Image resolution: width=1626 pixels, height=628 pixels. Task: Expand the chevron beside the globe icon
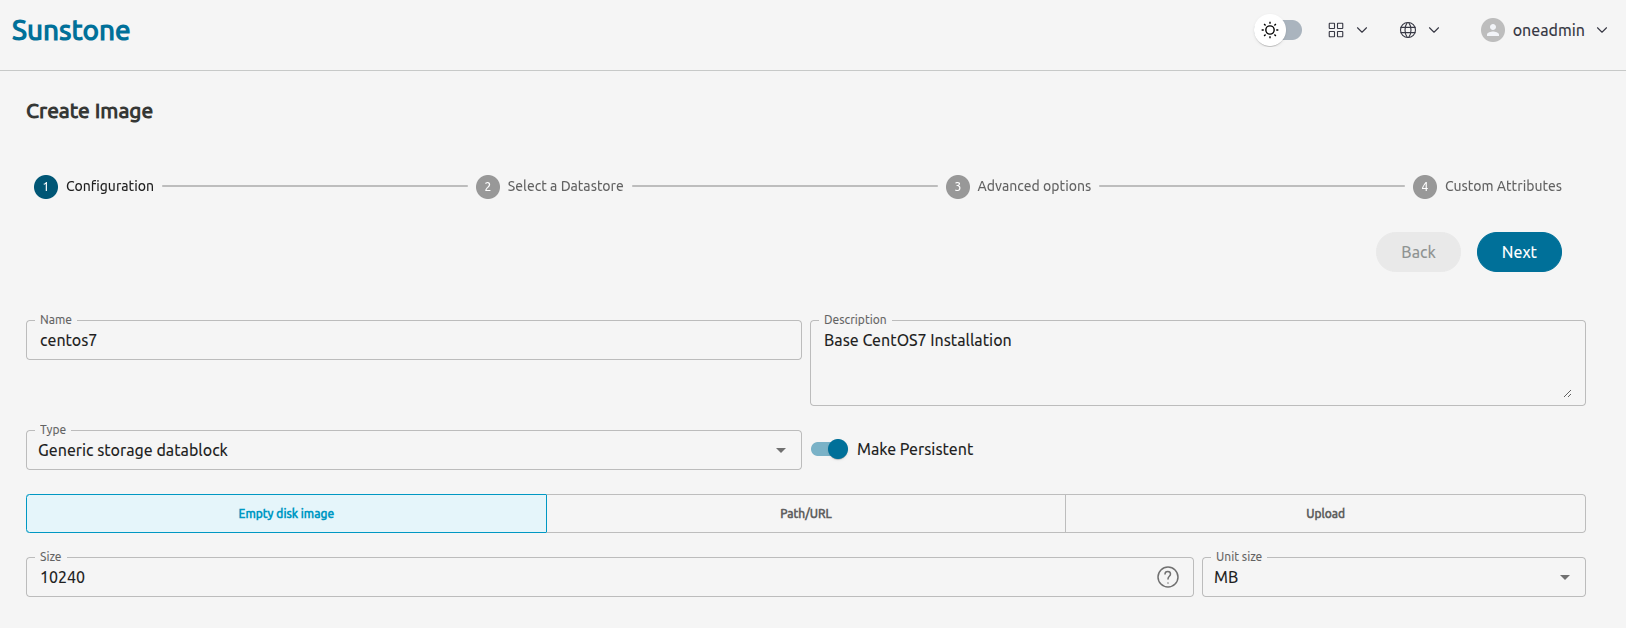click(x=1434, y=30)
